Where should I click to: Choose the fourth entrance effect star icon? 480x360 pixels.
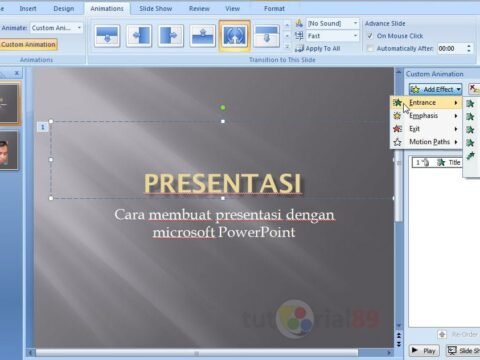[x=470, y=143]
